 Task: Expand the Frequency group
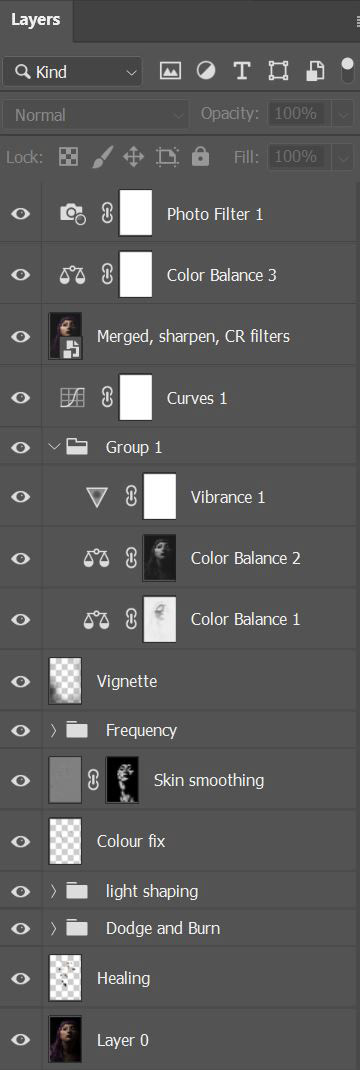[x=54, y=730]
